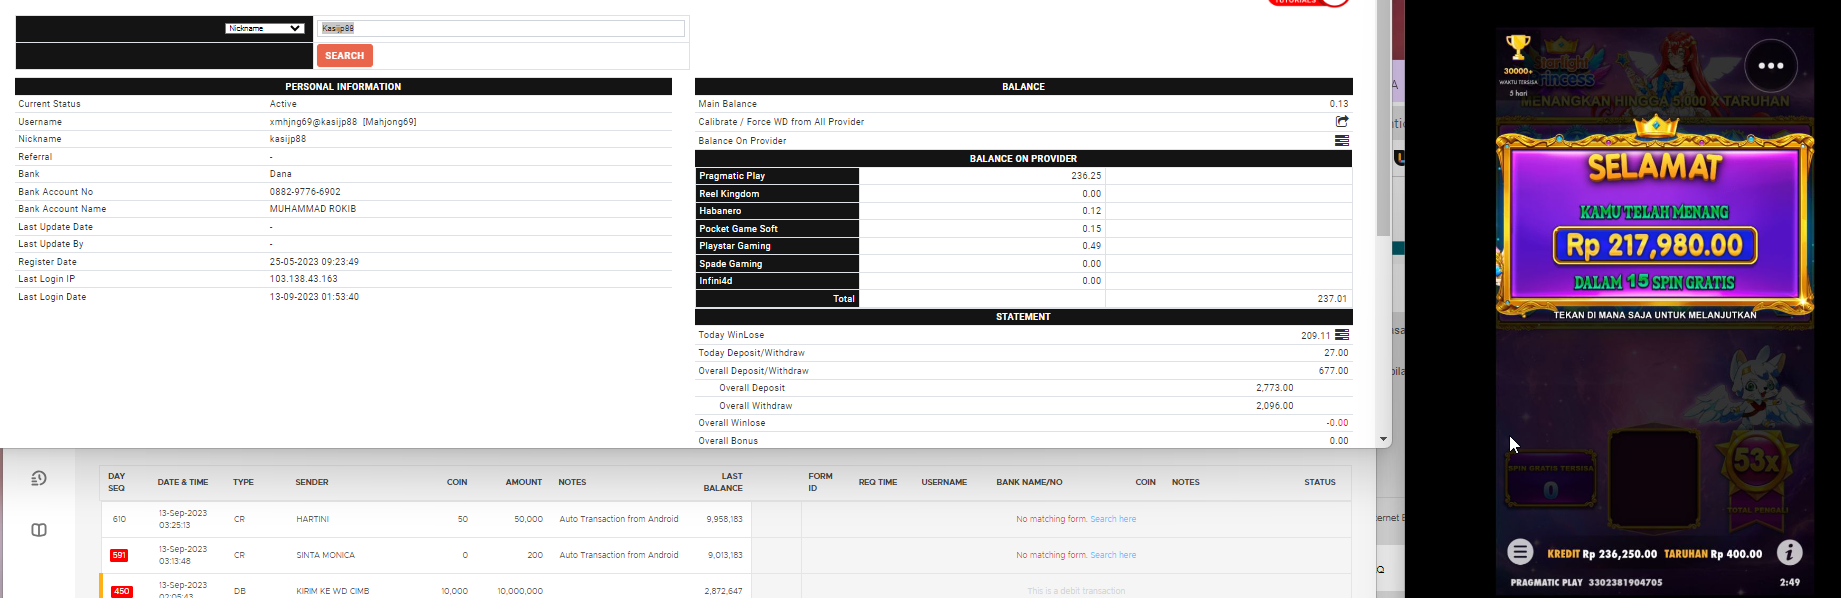This screenshot has height=598, width=1841.
Task: Click the account name MUHAMMAD ROKIB
Action: tap(313, 209)
